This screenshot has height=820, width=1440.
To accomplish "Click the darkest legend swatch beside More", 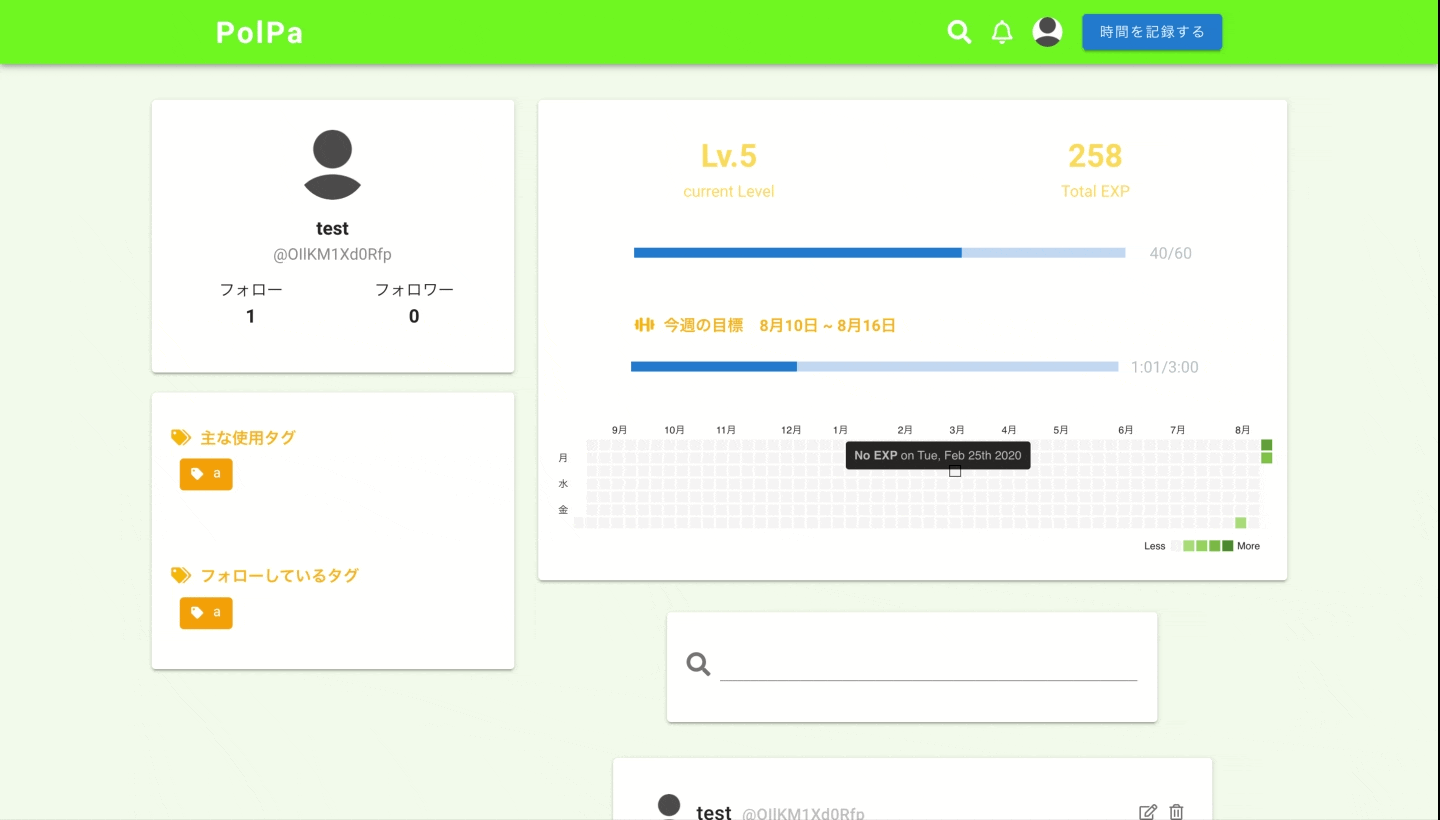I will click(x=1227, y=546).
